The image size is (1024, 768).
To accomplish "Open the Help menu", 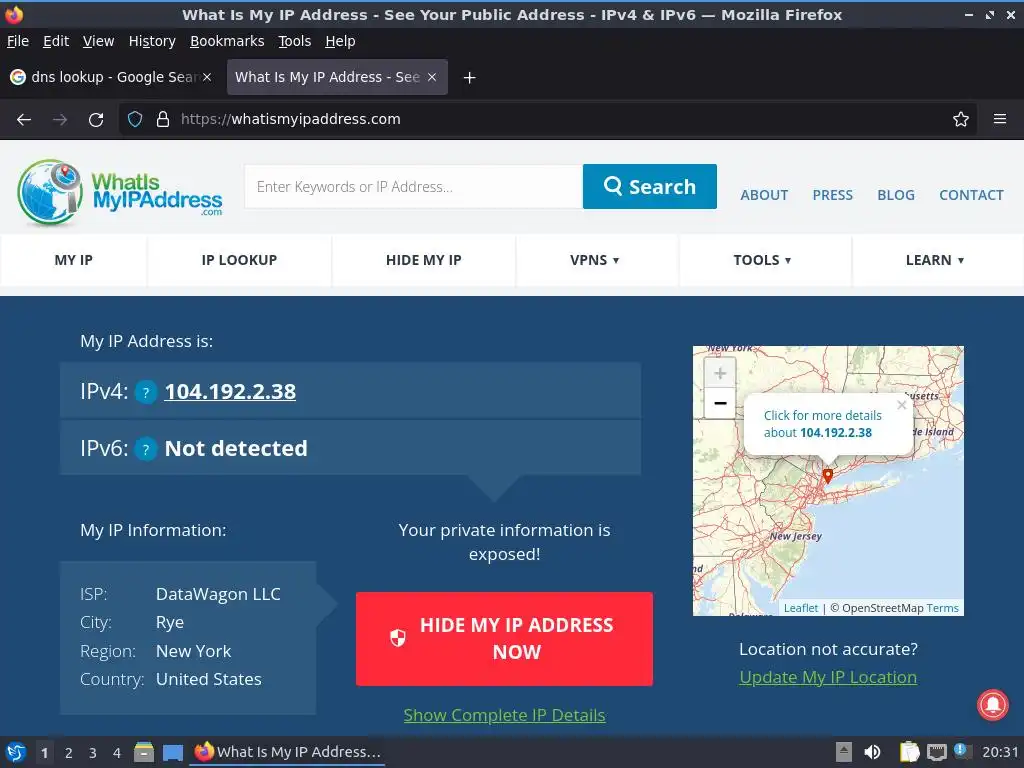I will (x=340, y=41).
